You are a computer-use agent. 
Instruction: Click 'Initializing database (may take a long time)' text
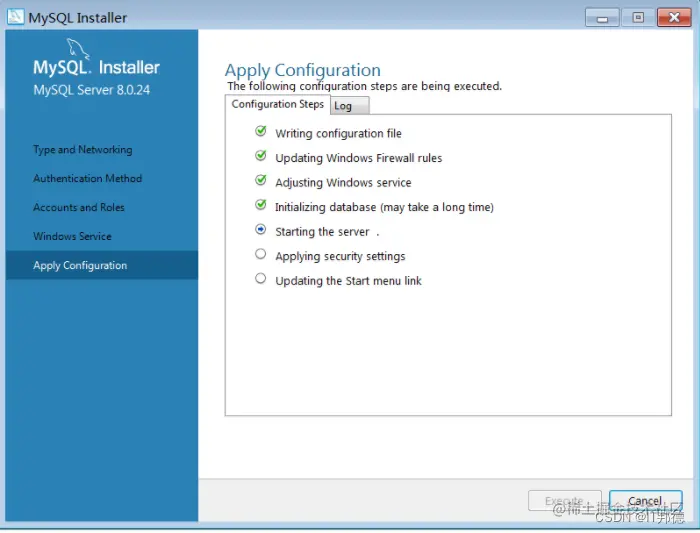(x=384, y=207)
